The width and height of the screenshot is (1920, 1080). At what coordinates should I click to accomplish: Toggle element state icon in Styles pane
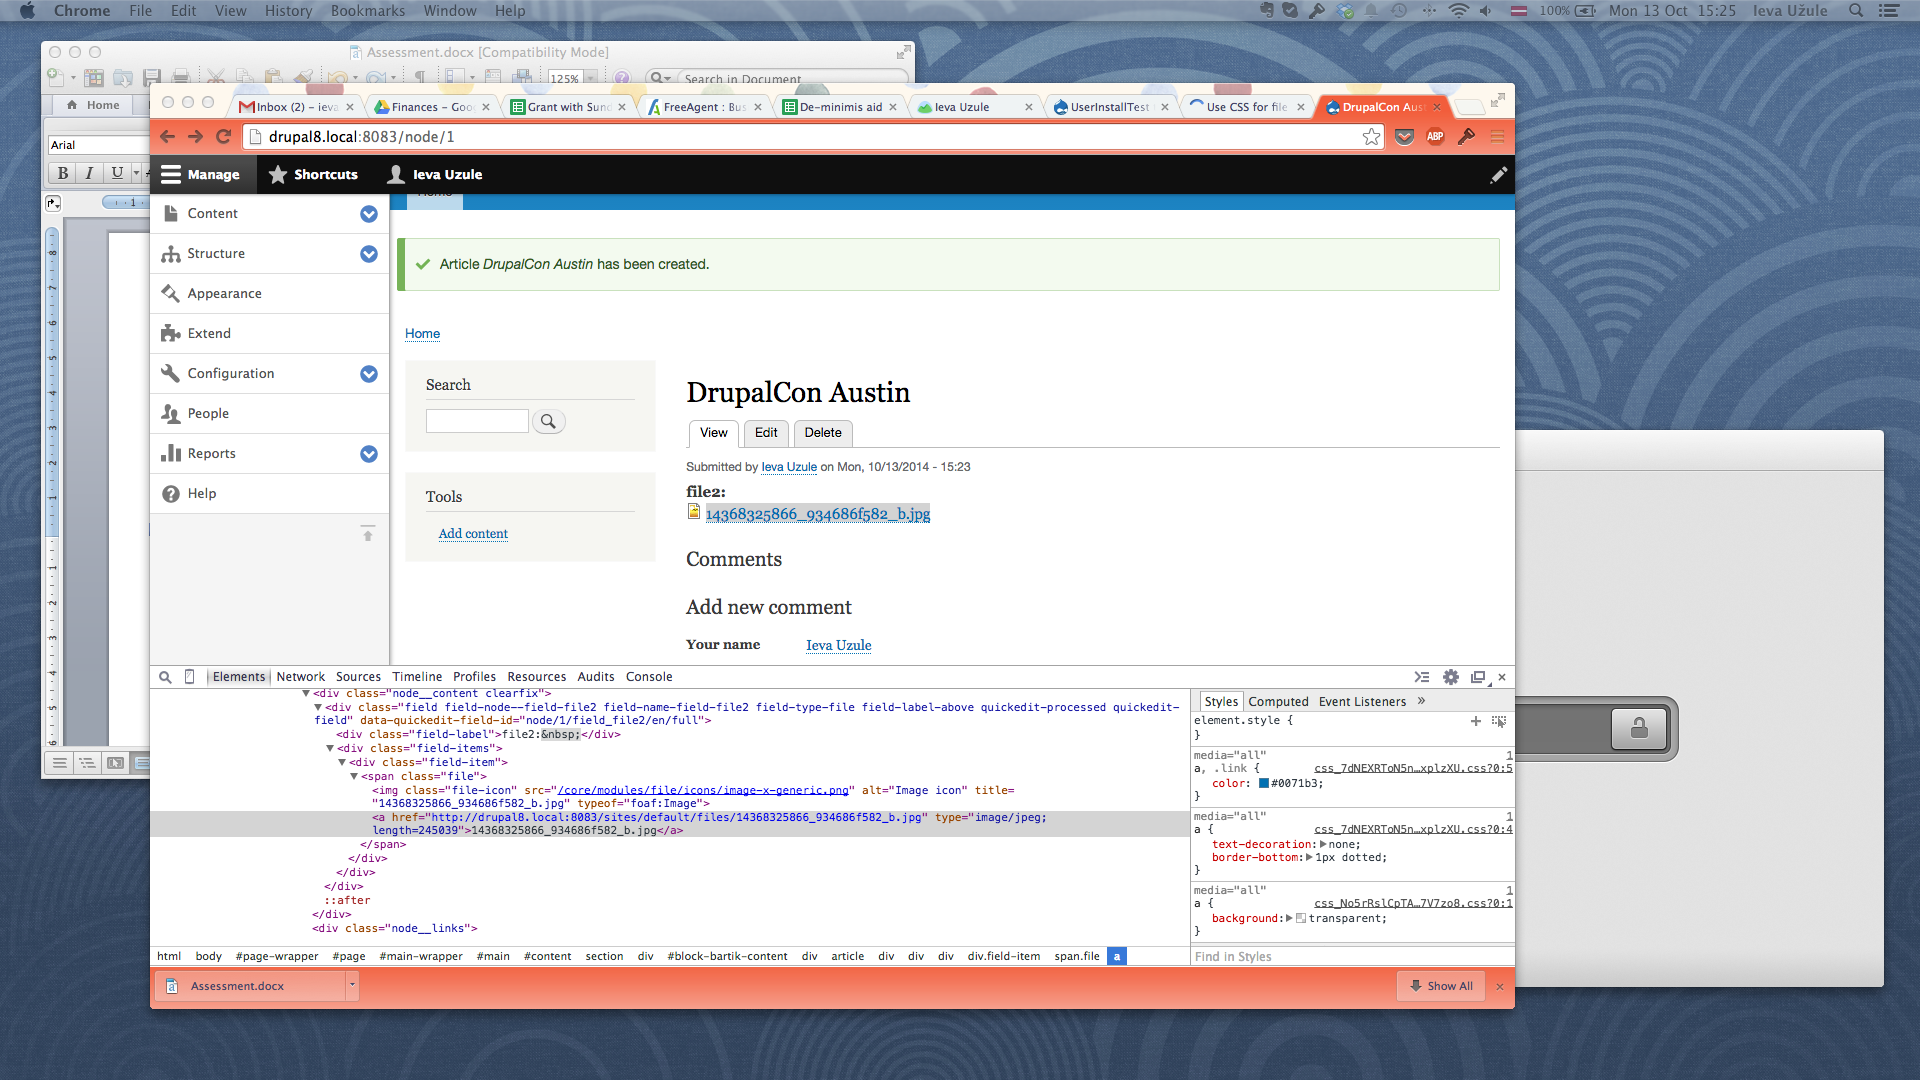[x=1498, y=720]
